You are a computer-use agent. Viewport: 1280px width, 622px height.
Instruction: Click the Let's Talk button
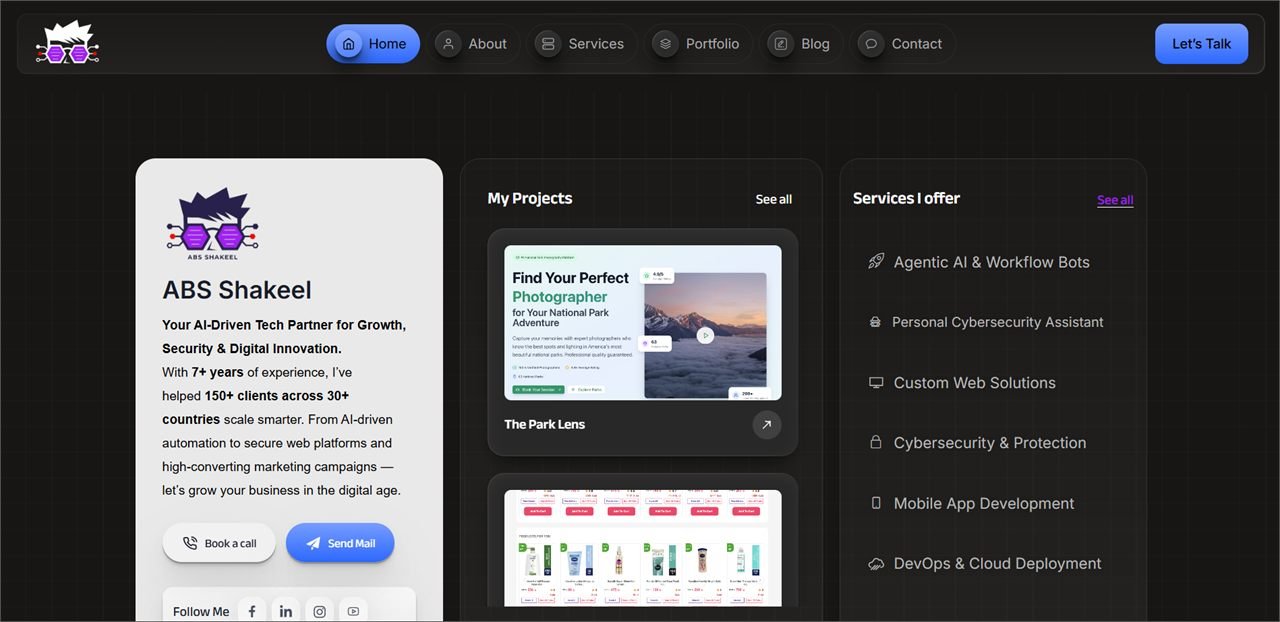1202,44
